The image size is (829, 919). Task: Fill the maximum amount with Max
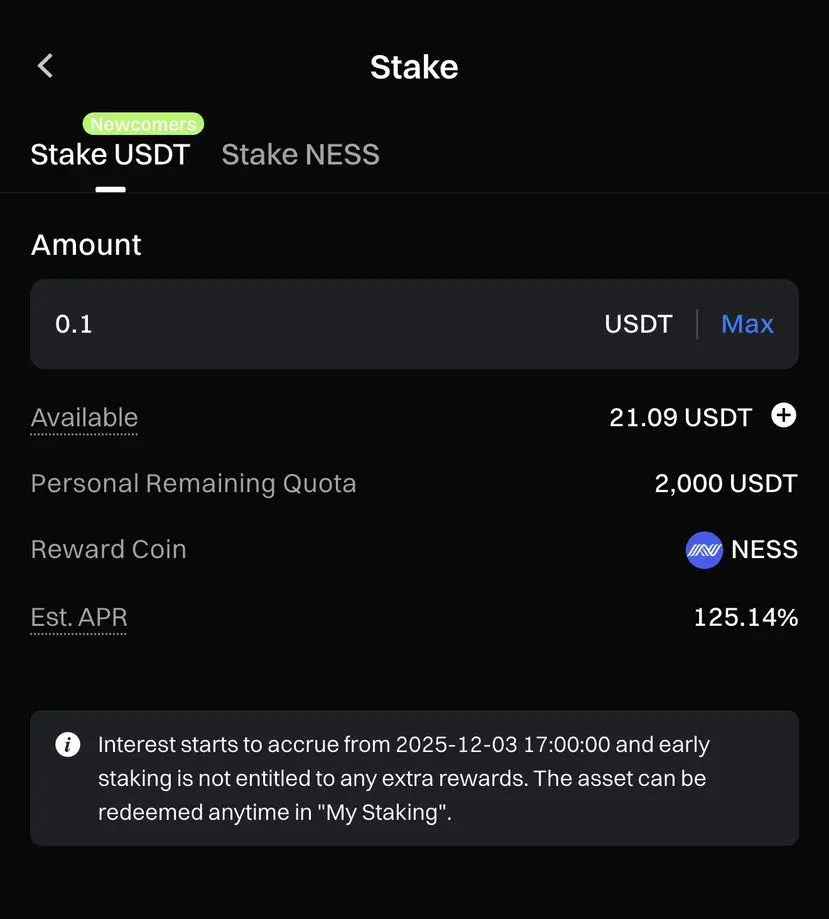747,324
